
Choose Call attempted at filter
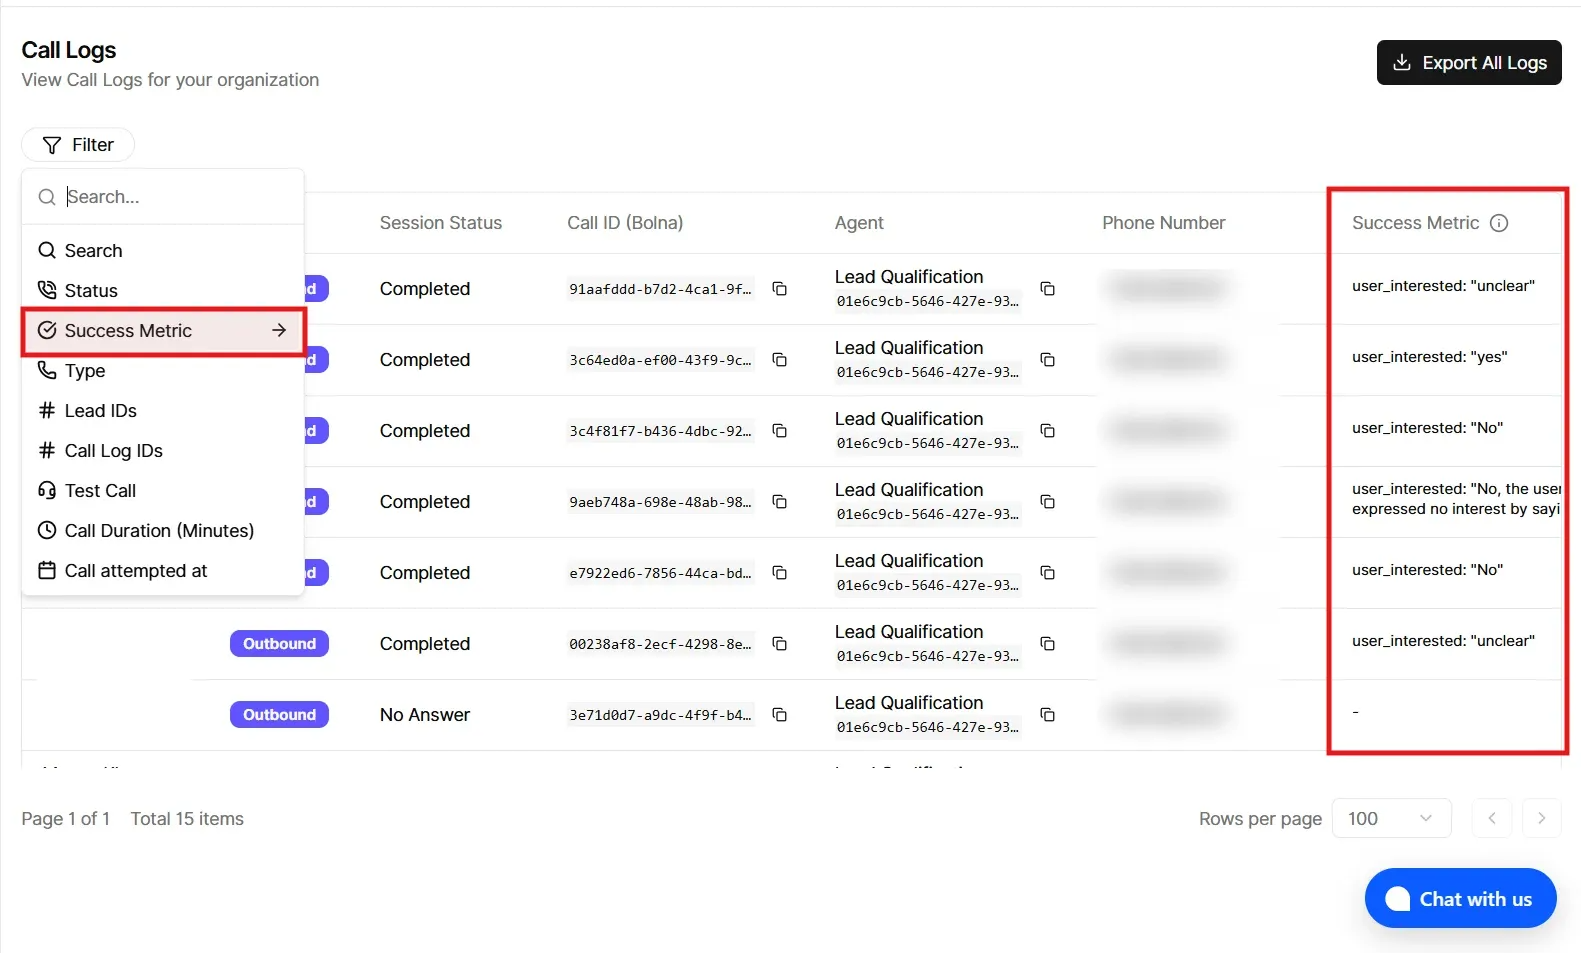136,571
